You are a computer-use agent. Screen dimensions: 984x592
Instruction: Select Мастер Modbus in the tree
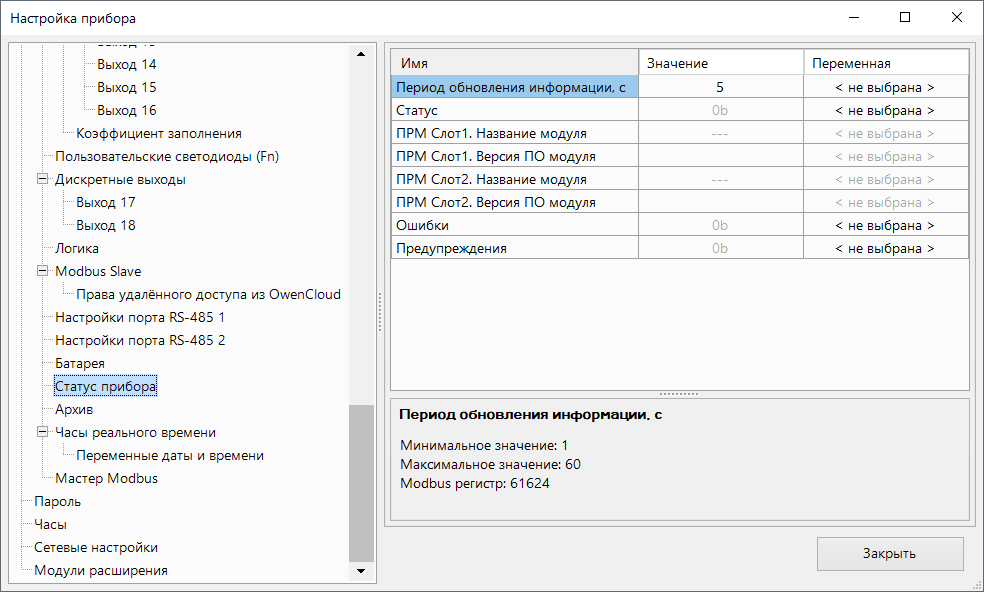point(106,479)
